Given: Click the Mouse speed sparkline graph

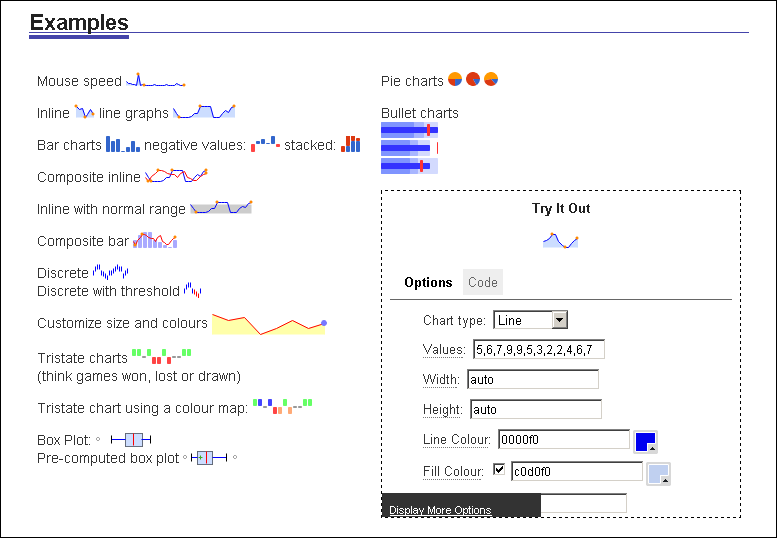Looking at the screenshot, I should (x=155, y=80).
